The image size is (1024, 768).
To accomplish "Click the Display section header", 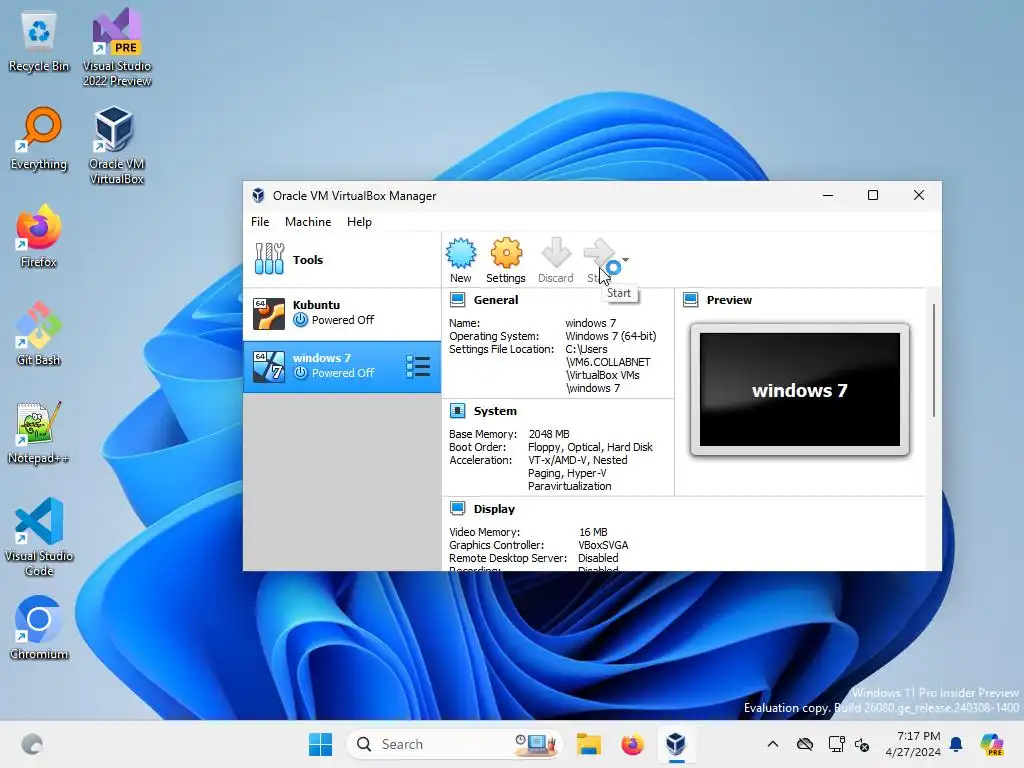I will [494, 509].
